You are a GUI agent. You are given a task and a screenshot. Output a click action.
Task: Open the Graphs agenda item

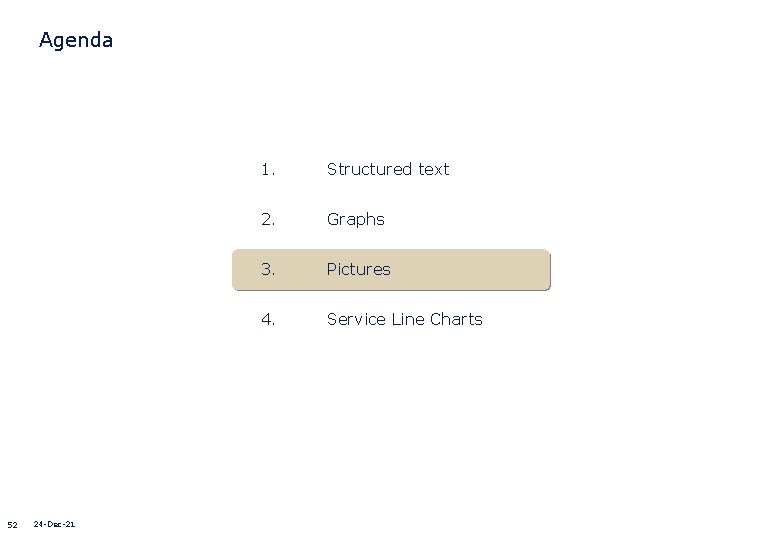355,219
